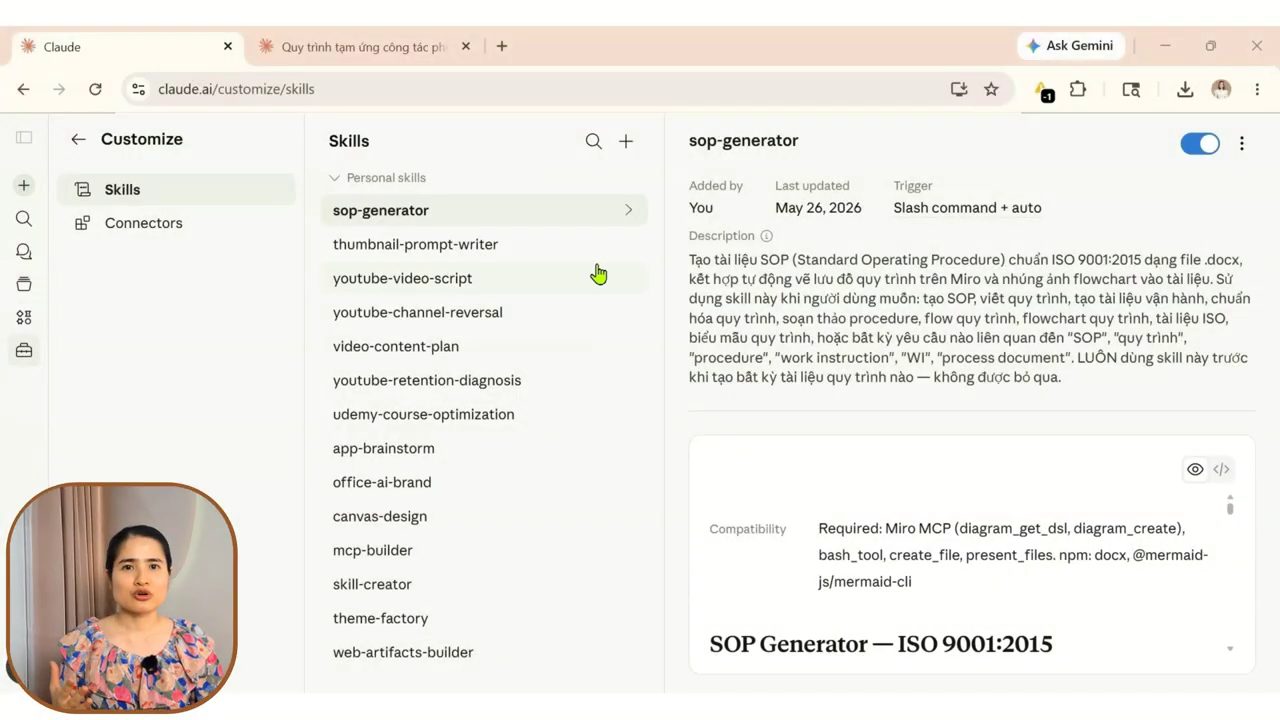The height and width of the screenshot is (720, 1280).
Task: Close the Quy trình tạm ứng tab
Action: tap(466, 46)
